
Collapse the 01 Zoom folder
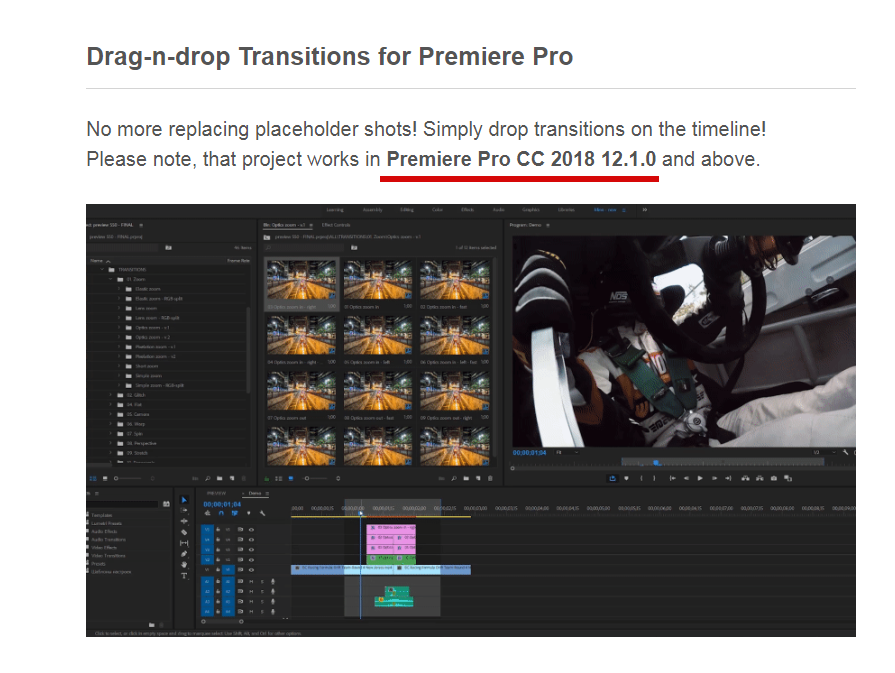[111, 279]
